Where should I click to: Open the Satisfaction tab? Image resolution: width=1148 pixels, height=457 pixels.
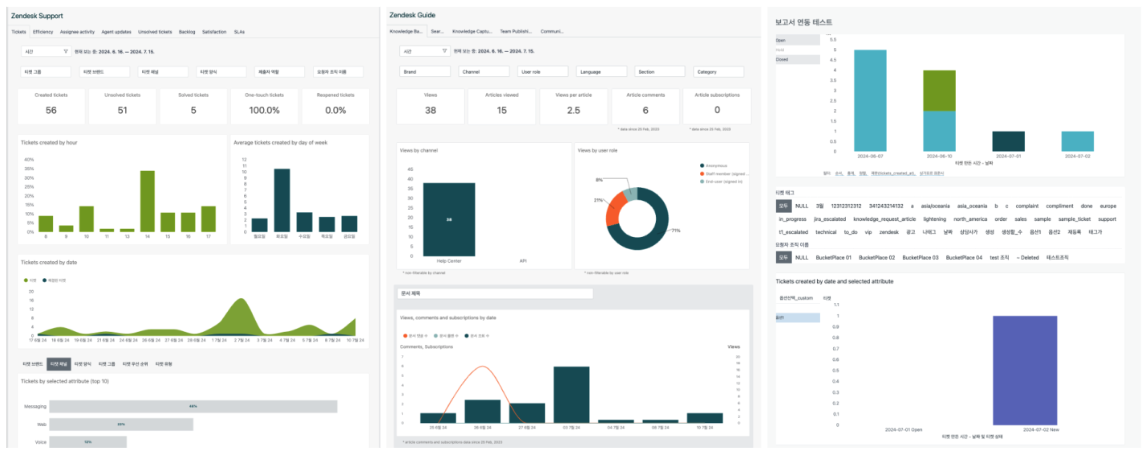(x=214, y=32)
